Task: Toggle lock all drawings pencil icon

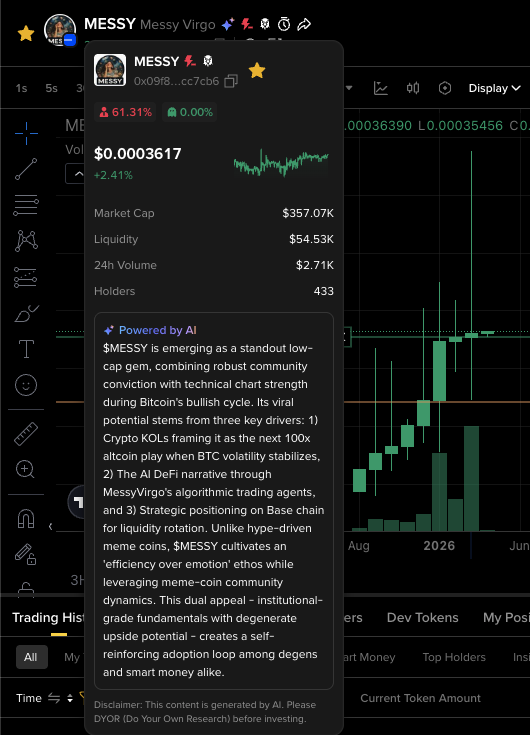Action: click(x=25, y=554)
